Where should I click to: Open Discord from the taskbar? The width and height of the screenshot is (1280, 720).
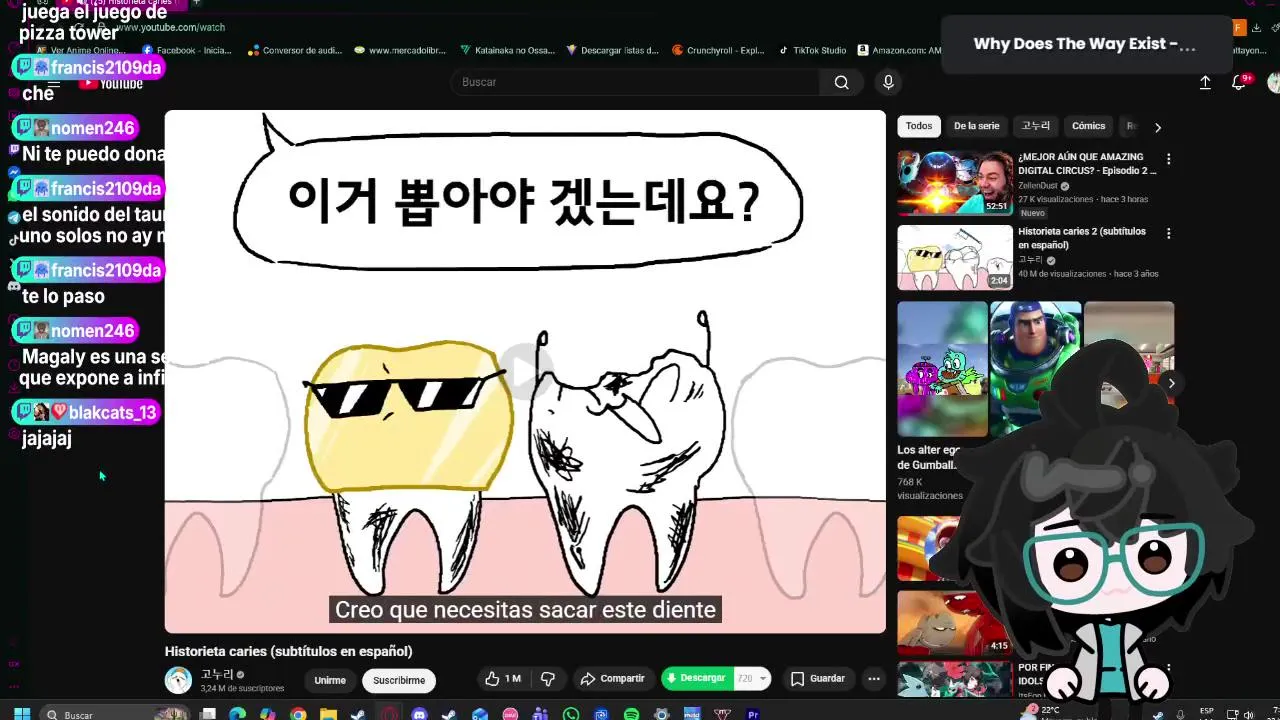[x=419, y=714]
